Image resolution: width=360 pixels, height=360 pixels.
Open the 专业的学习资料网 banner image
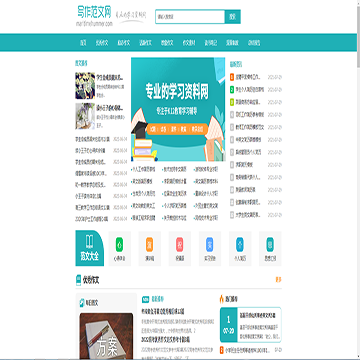tap(178, 109)
